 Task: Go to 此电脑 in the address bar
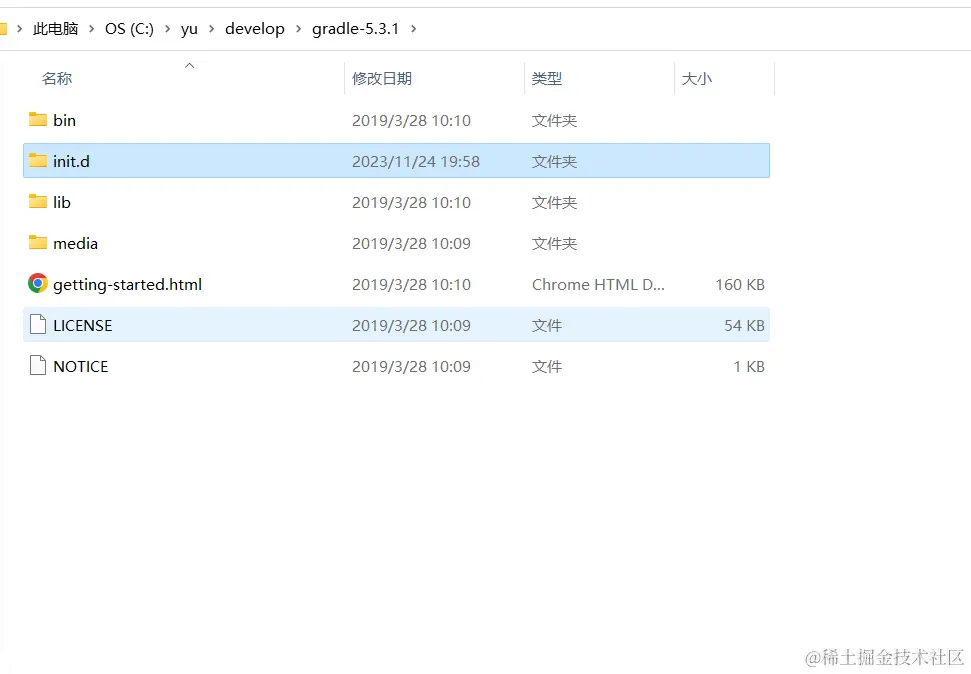coord(56,28)
